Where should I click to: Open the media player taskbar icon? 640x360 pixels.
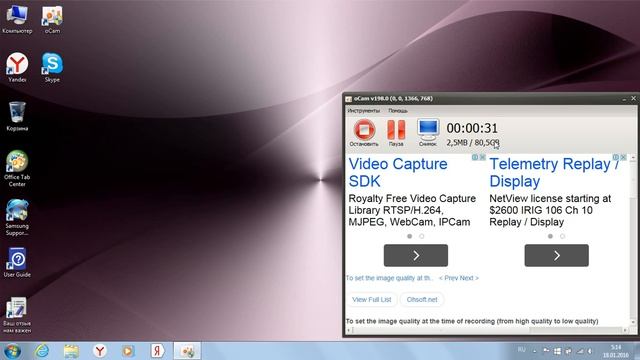tap(128, 351)
